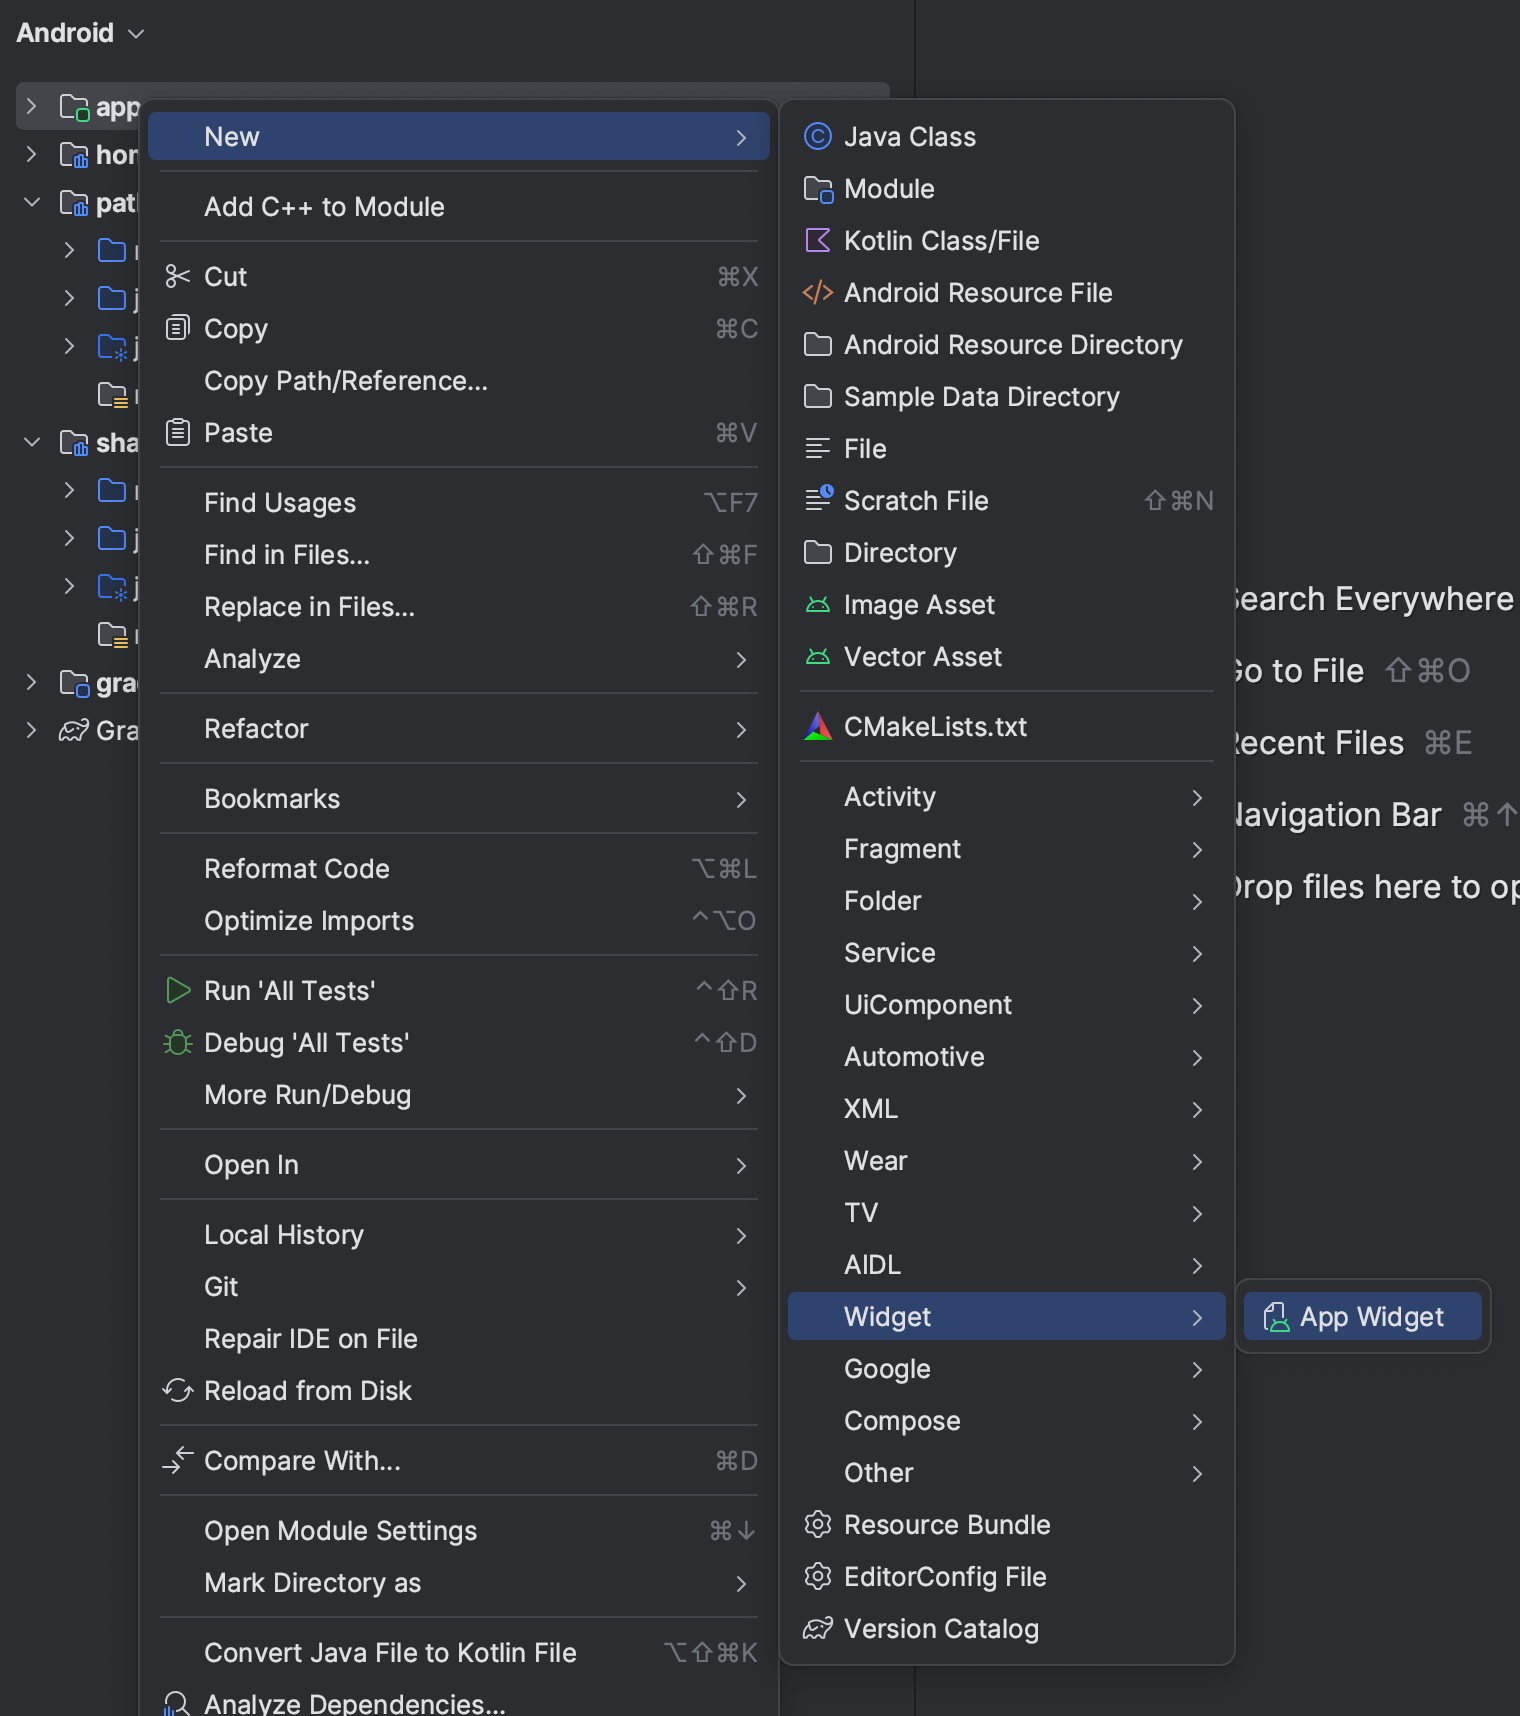Collapse the 'pat' module tree node
Screen dimensions: 1520x1716
31,202
